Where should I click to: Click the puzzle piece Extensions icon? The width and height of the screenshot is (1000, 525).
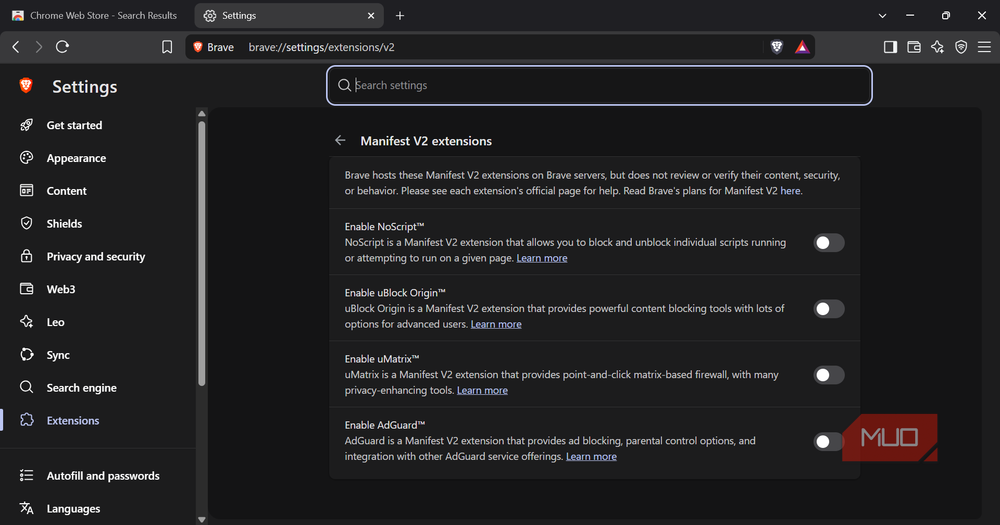coord(26,420)
